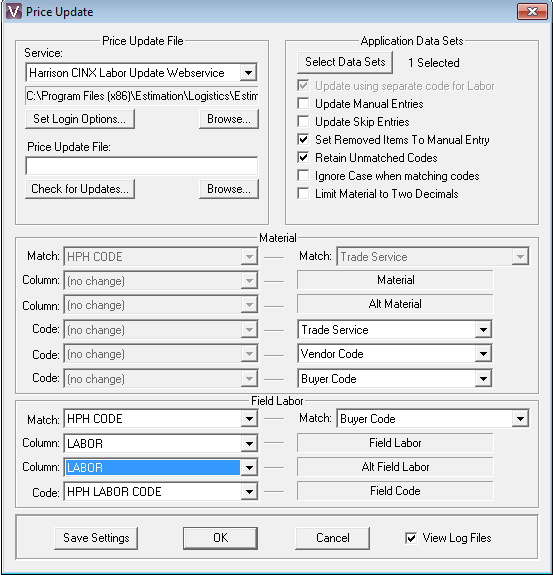
Task: Open the Service dropdown list
Action: 248,73
